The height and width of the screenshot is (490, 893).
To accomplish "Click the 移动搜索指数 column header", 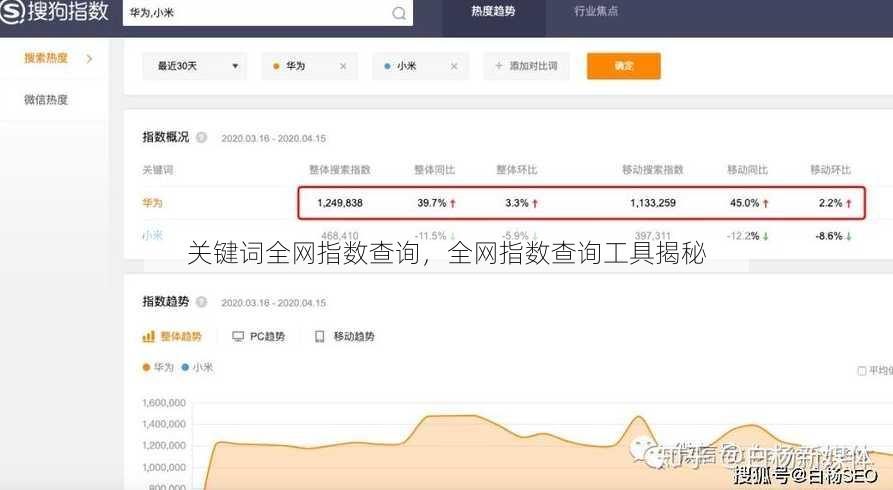I will (x=653, y=170).
